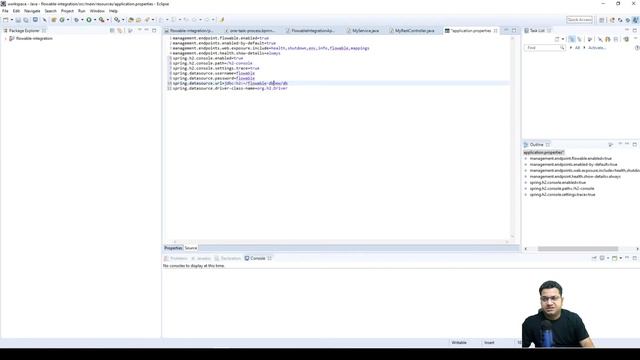The width and height of the screenshot is (640, 360).
Task: Toggle Scheduled view in Task List
Action: click(x=579, y=39)
